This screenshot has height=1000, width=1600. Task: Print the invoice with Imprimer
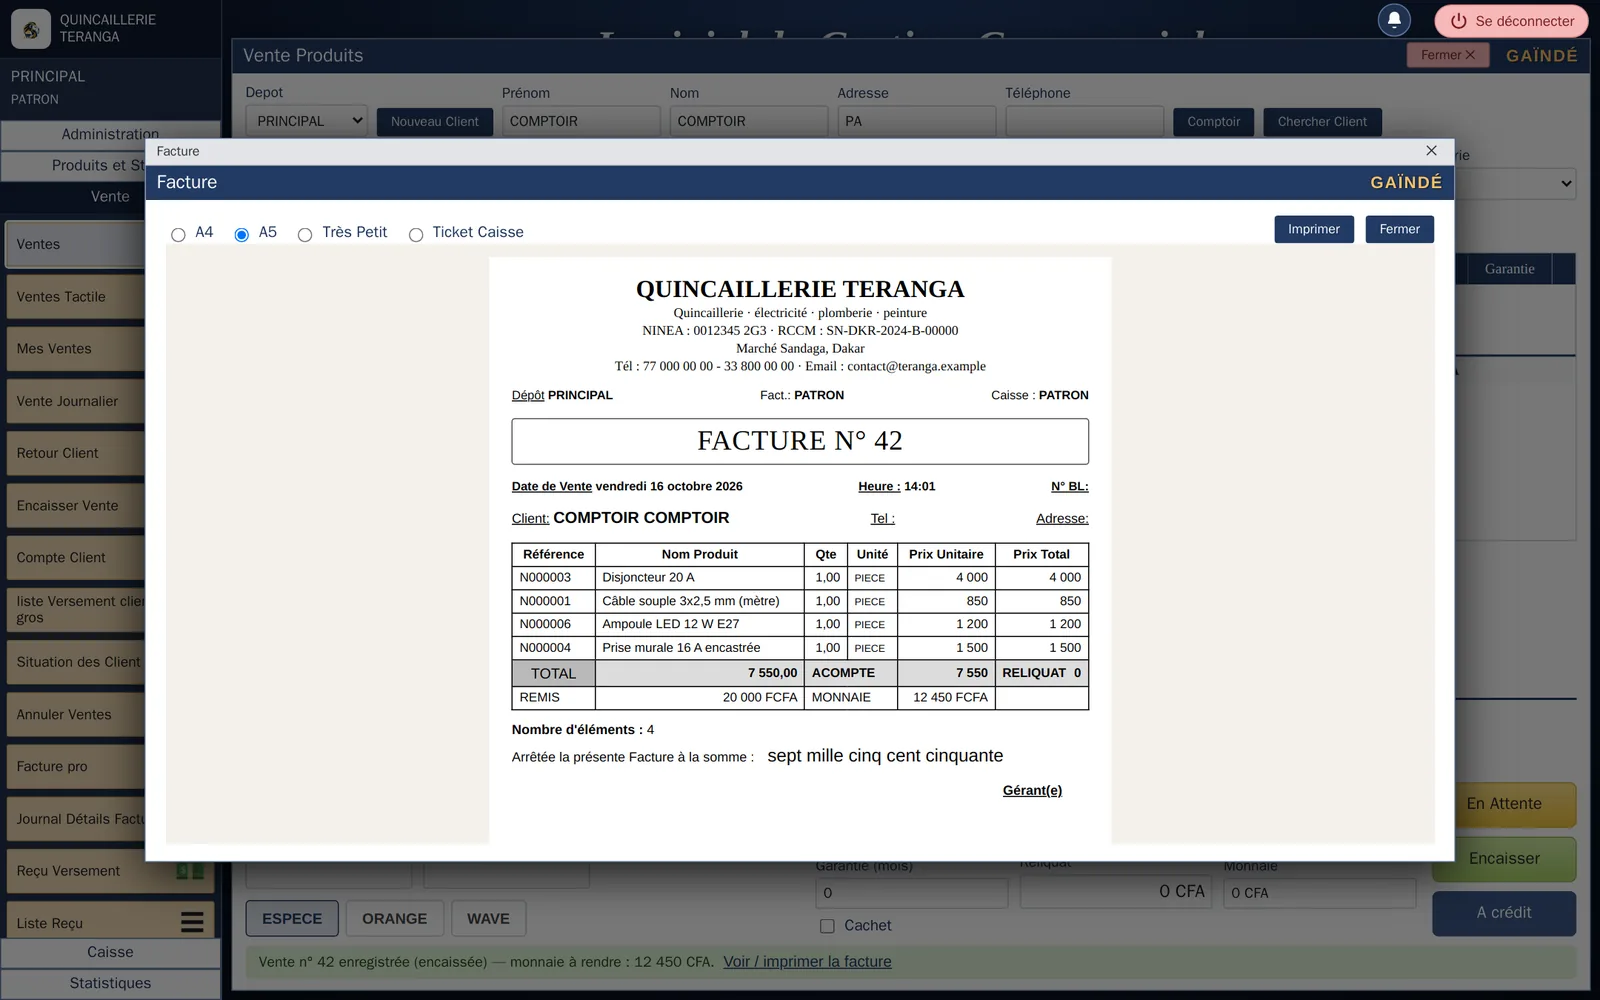tap(1314, 229)
